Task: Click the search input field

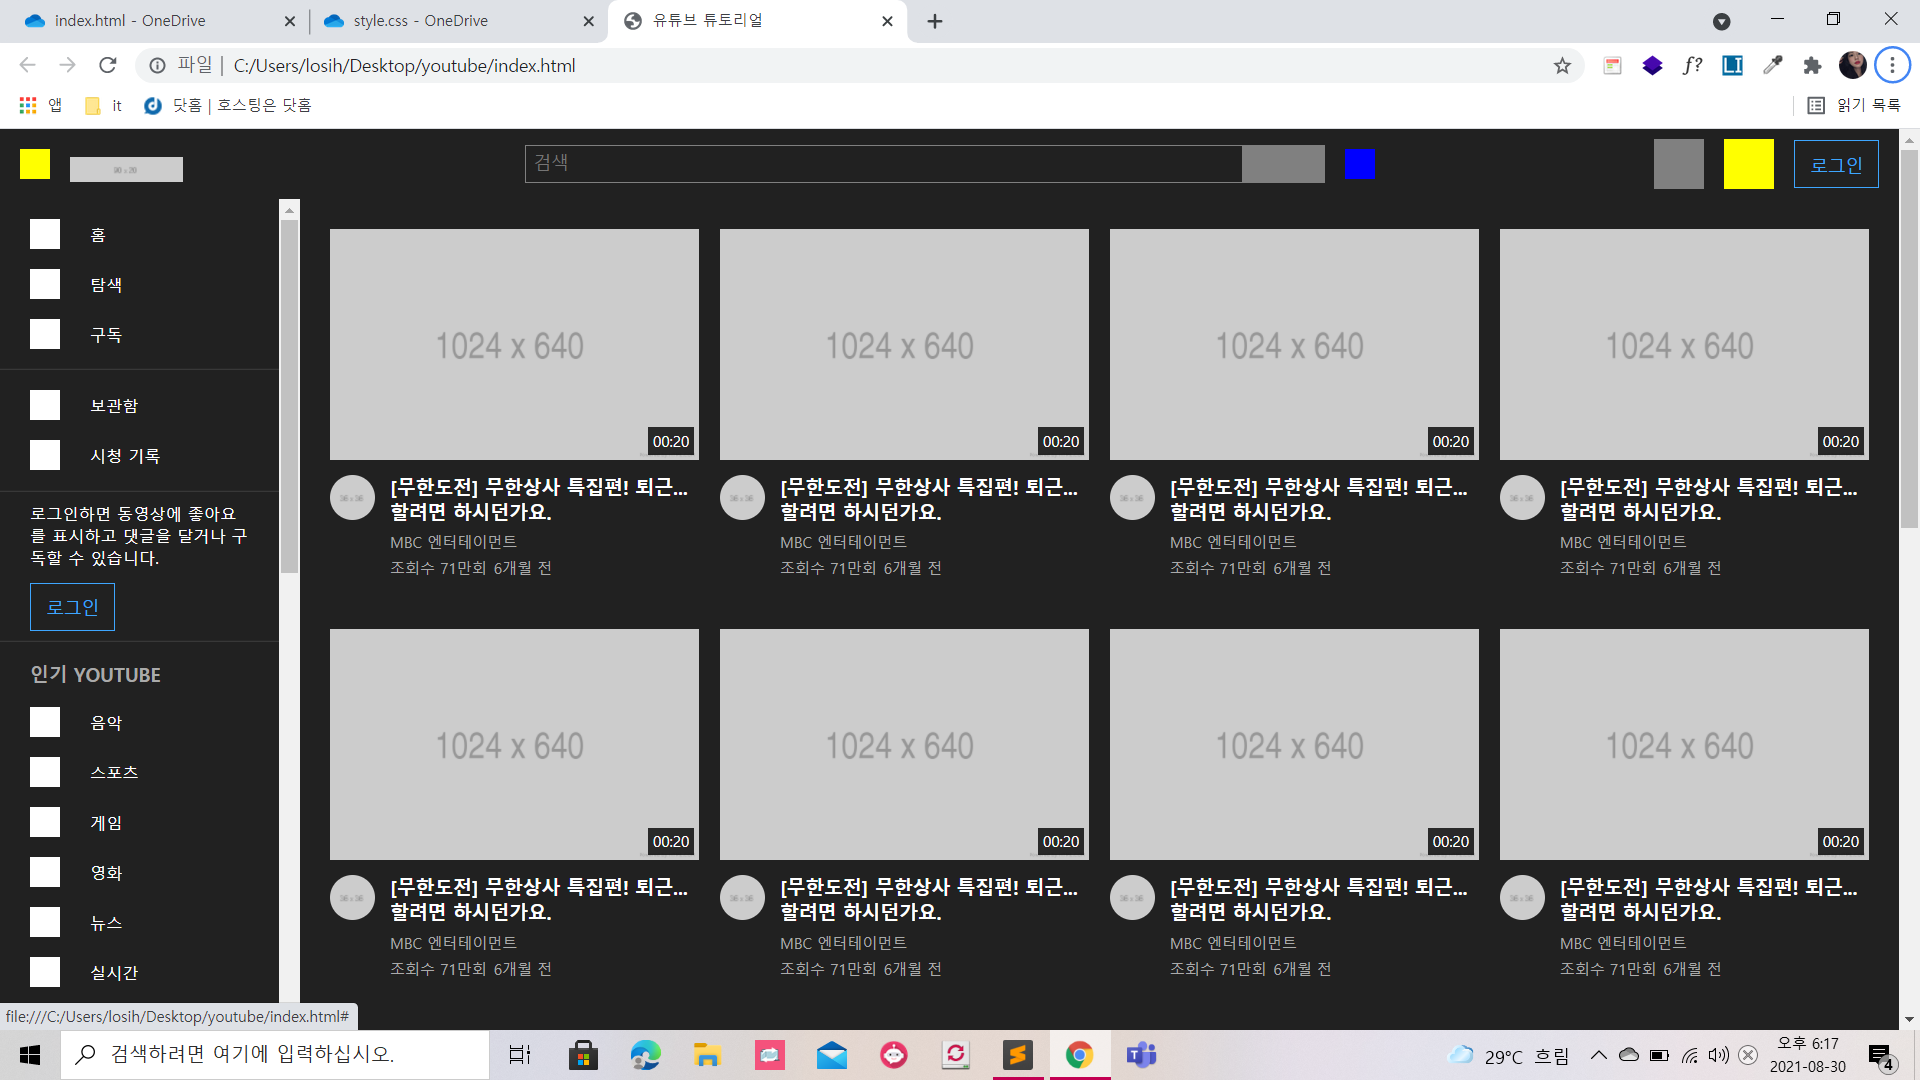Action: tap(883, 164)
